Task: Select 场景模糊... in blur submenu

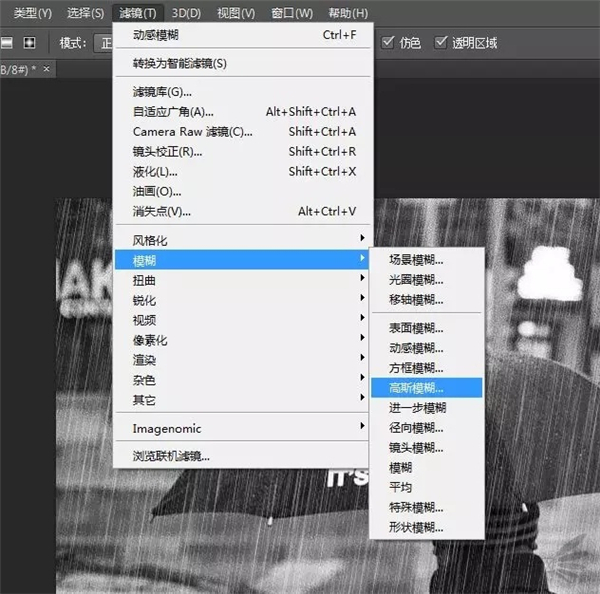Action: coord(427,260)
